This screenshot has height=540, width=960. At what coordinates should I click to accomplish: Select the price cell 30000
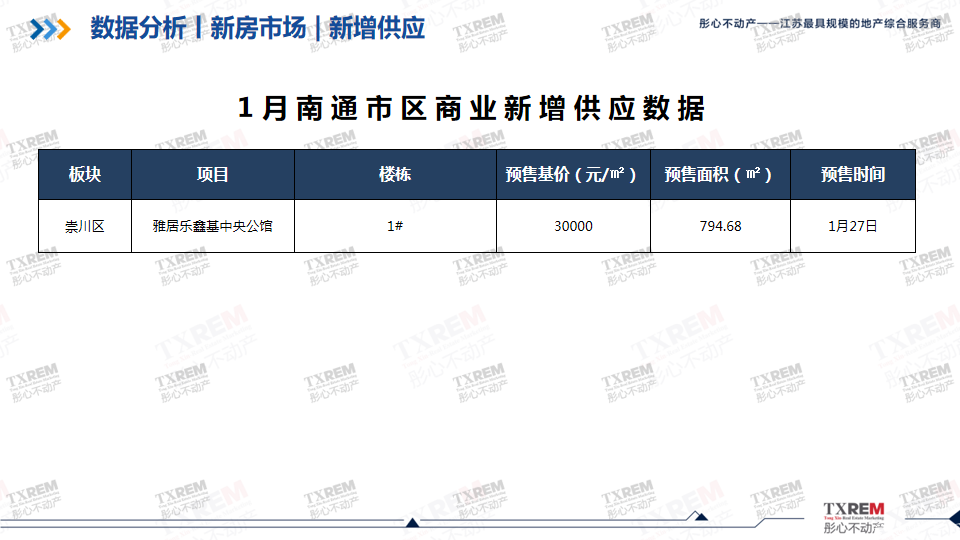pos(574,227)
